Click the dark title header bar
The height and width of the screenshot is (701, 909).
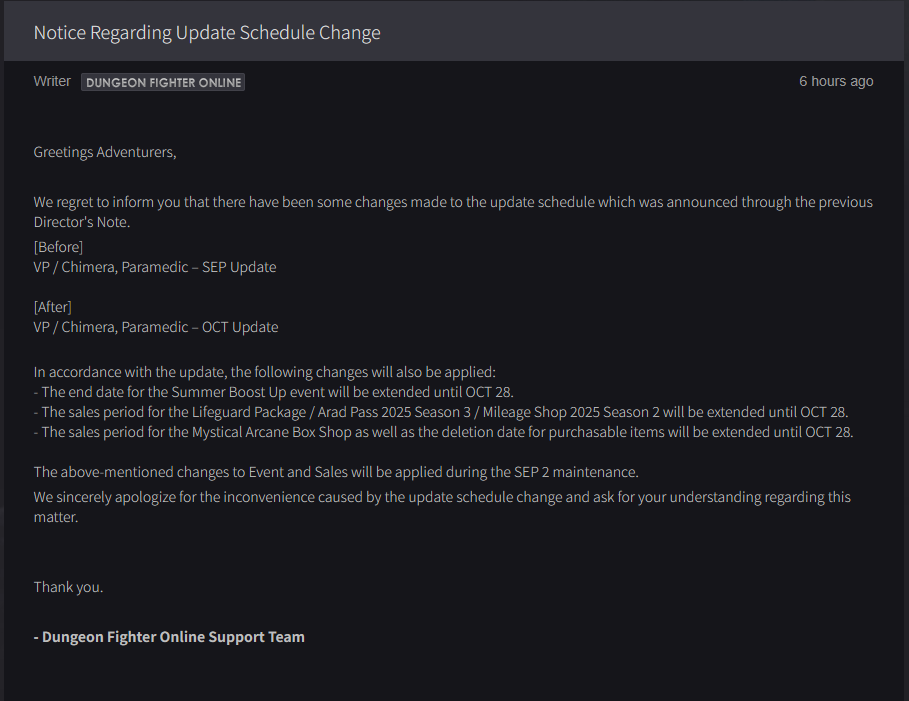[x=454, y=31]
